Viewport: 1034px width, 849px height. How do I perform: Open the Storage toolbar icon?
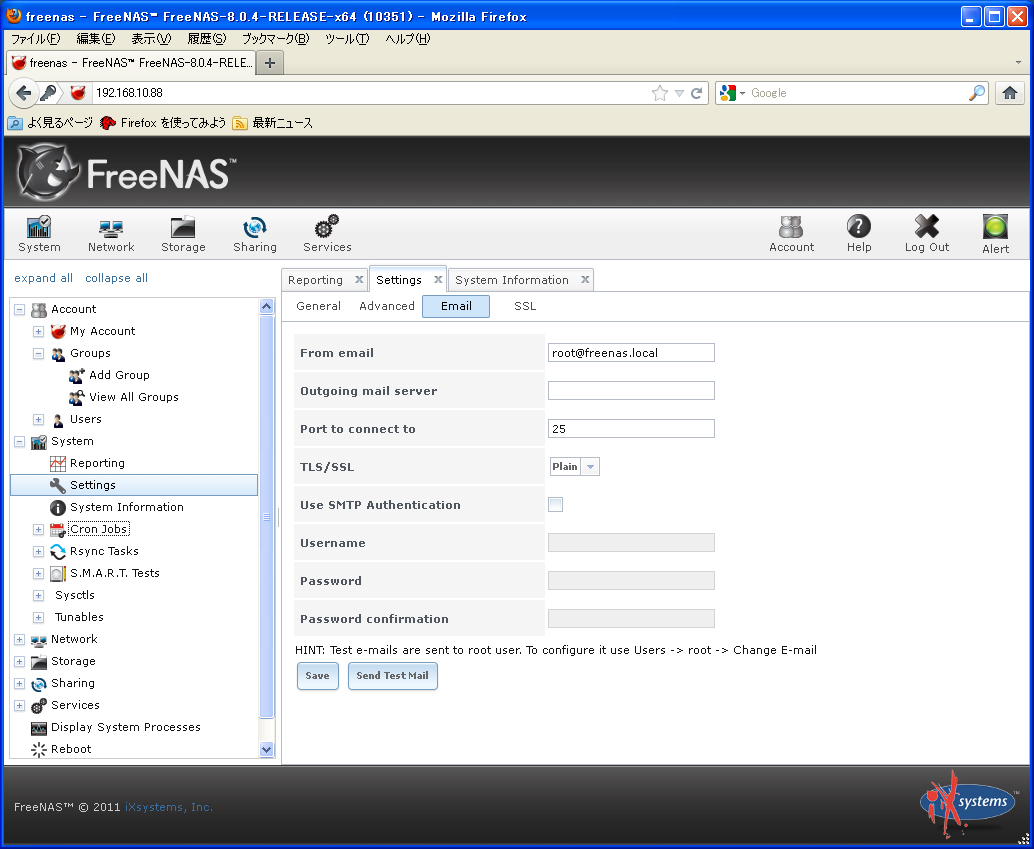click(x=183, y=234)
